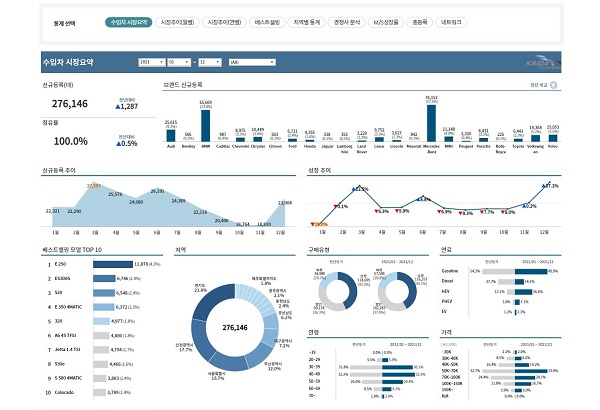Go to the 경쟁사 분석 tab
The height and width of the screenshot is (410, 600).
(x=347, y=22)
